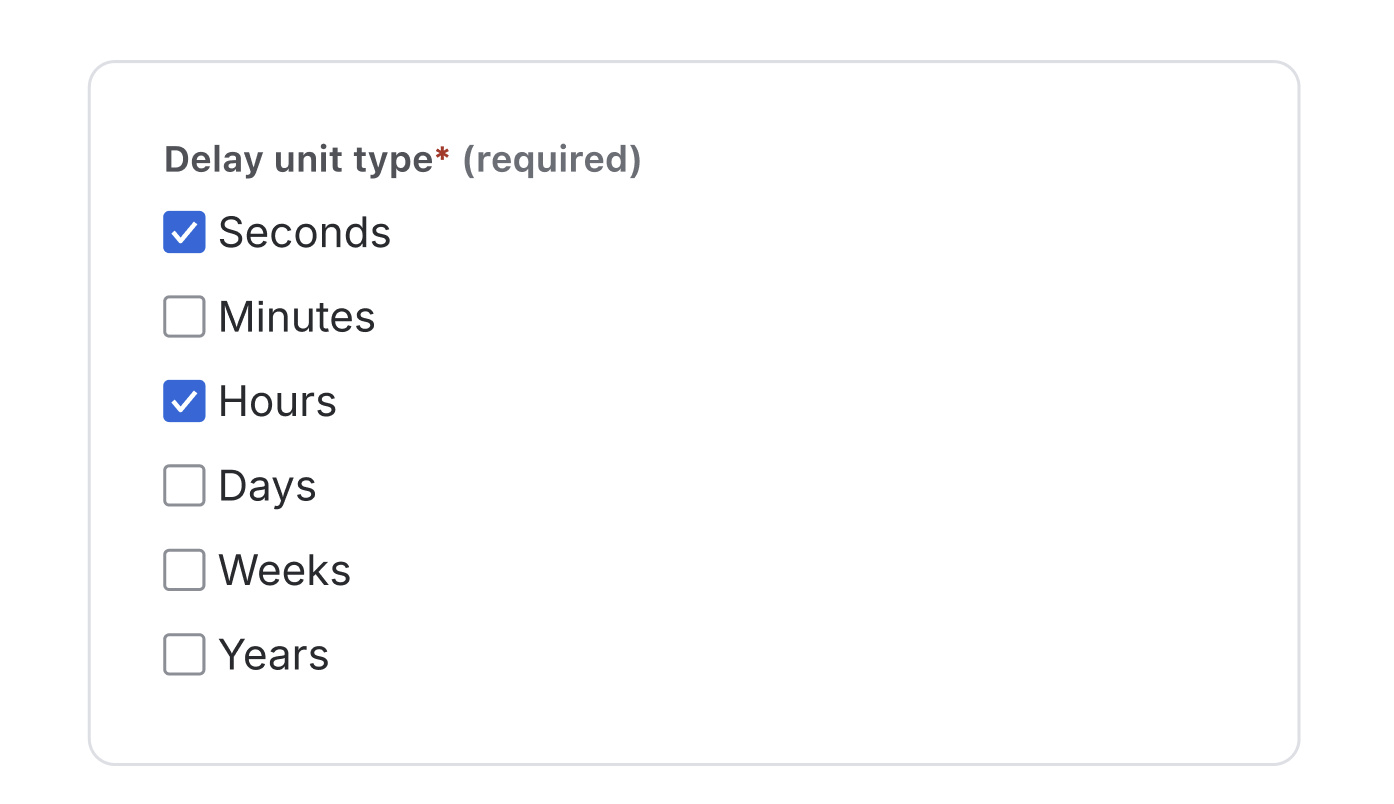Image resolution: width=1394 pixels, height=804 pixels.
Task: Click the required asterisk indicator
Action: [443, 156]
